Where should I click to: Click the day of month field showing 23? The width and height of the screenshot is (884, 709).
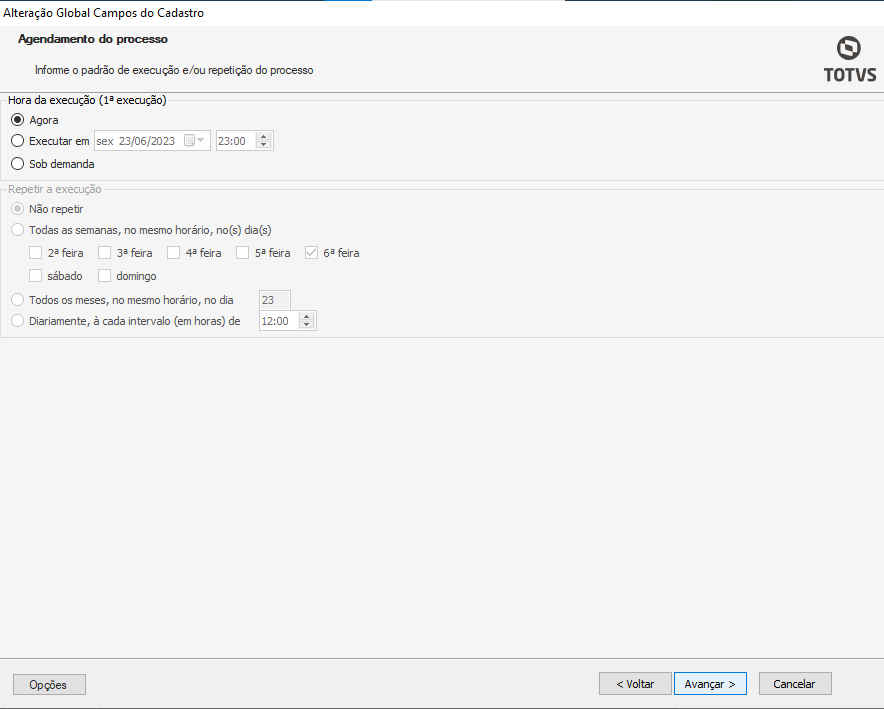coord(274,299)
